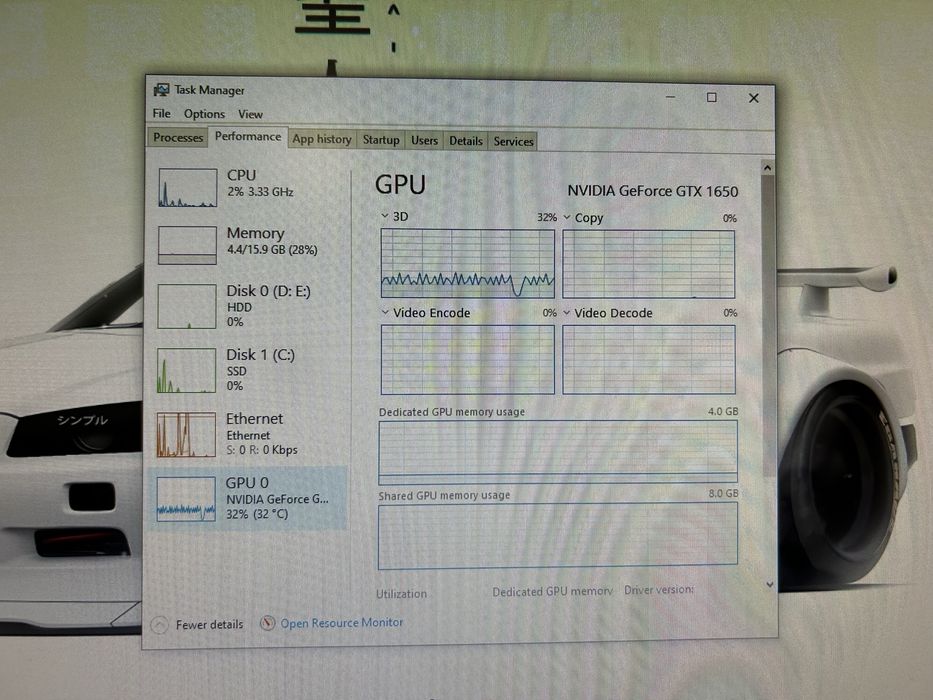Go to the Startup tab
Screen dimensions: 933x700
coord(381,140)
